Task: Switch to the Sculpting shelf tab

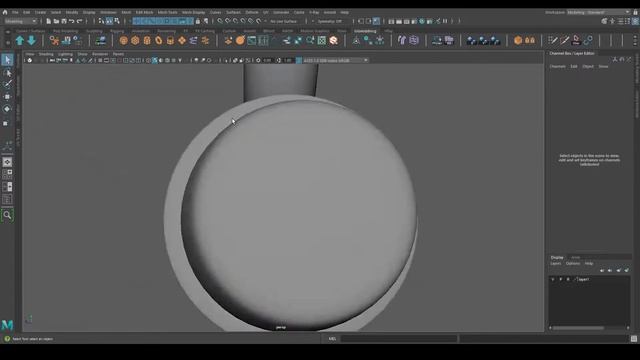Action: coord(94,31)
